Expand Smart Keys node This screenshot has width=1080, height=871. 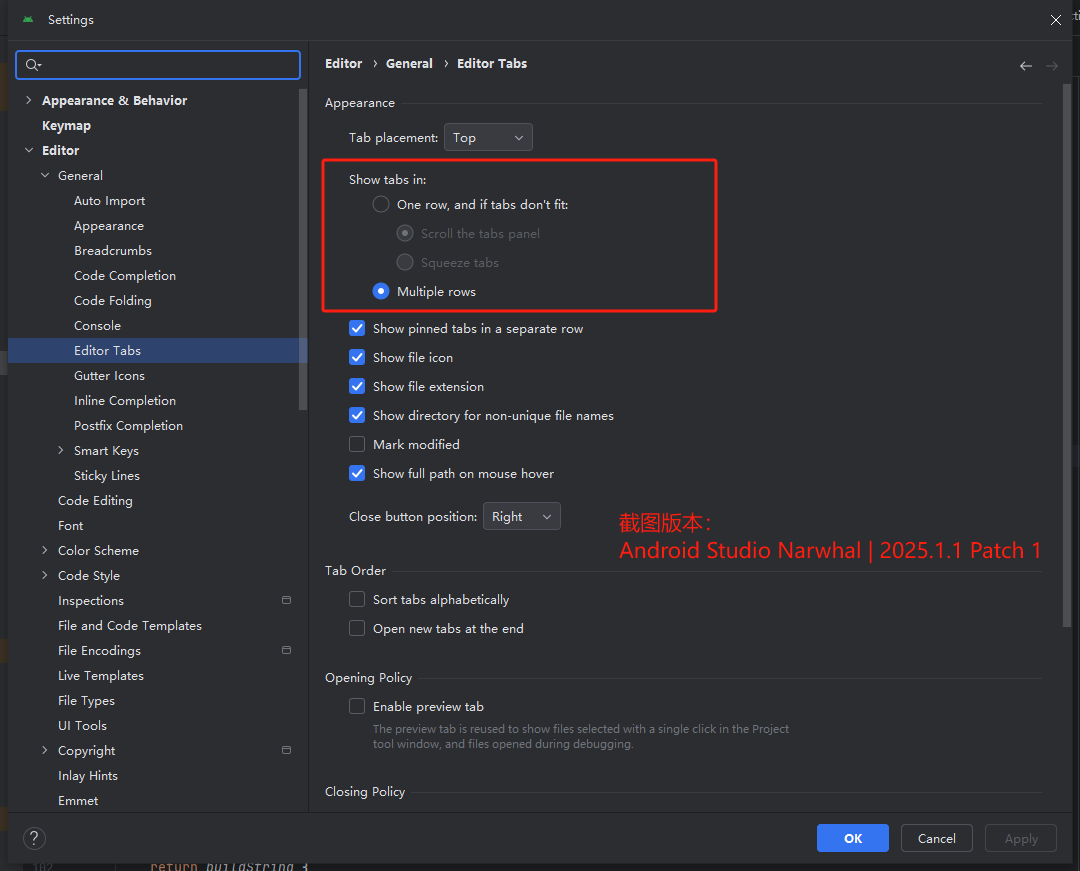(x=61, y=450)
